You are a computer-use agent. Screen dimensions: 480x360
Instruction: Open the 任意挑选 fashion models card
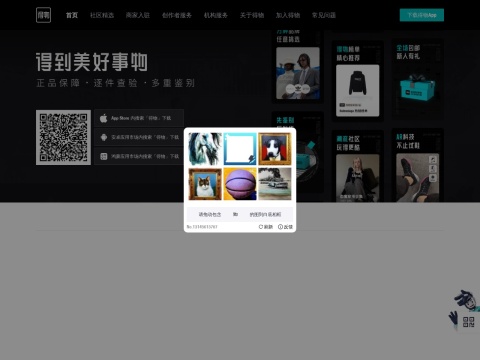click(298, 66)
